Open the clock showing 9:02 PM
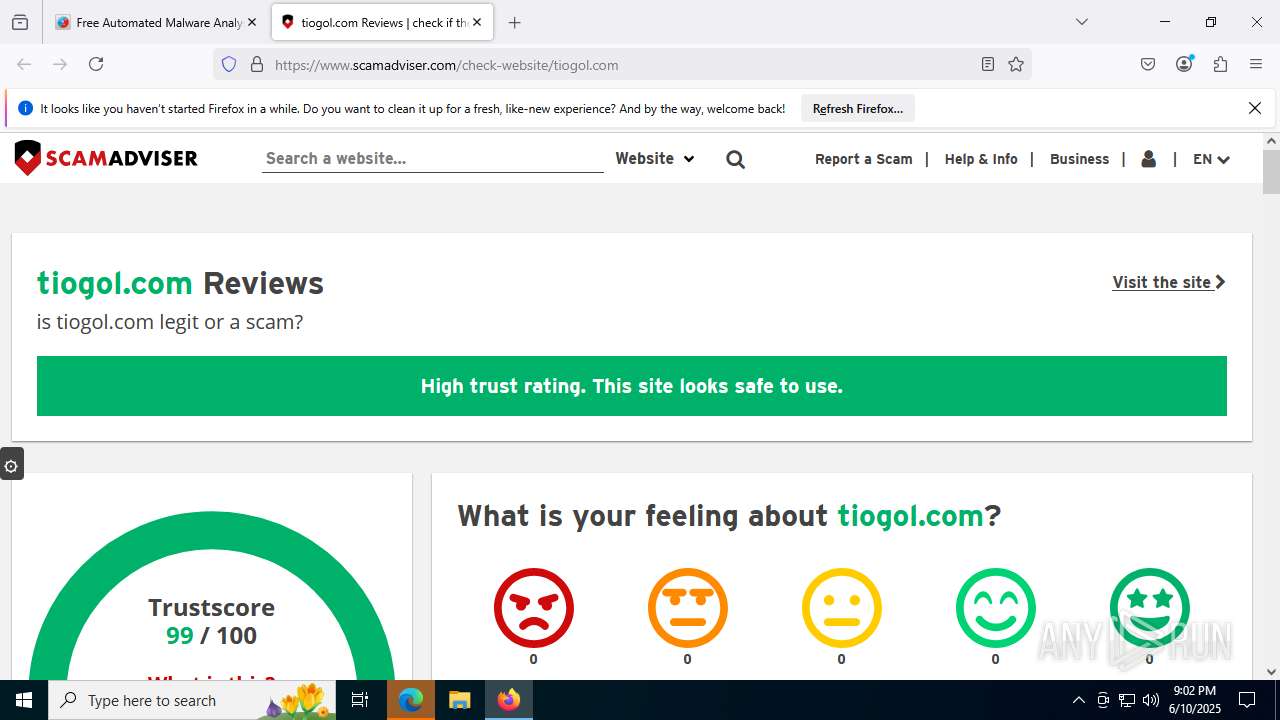 pyautogui.click(x=1196, y=700)
